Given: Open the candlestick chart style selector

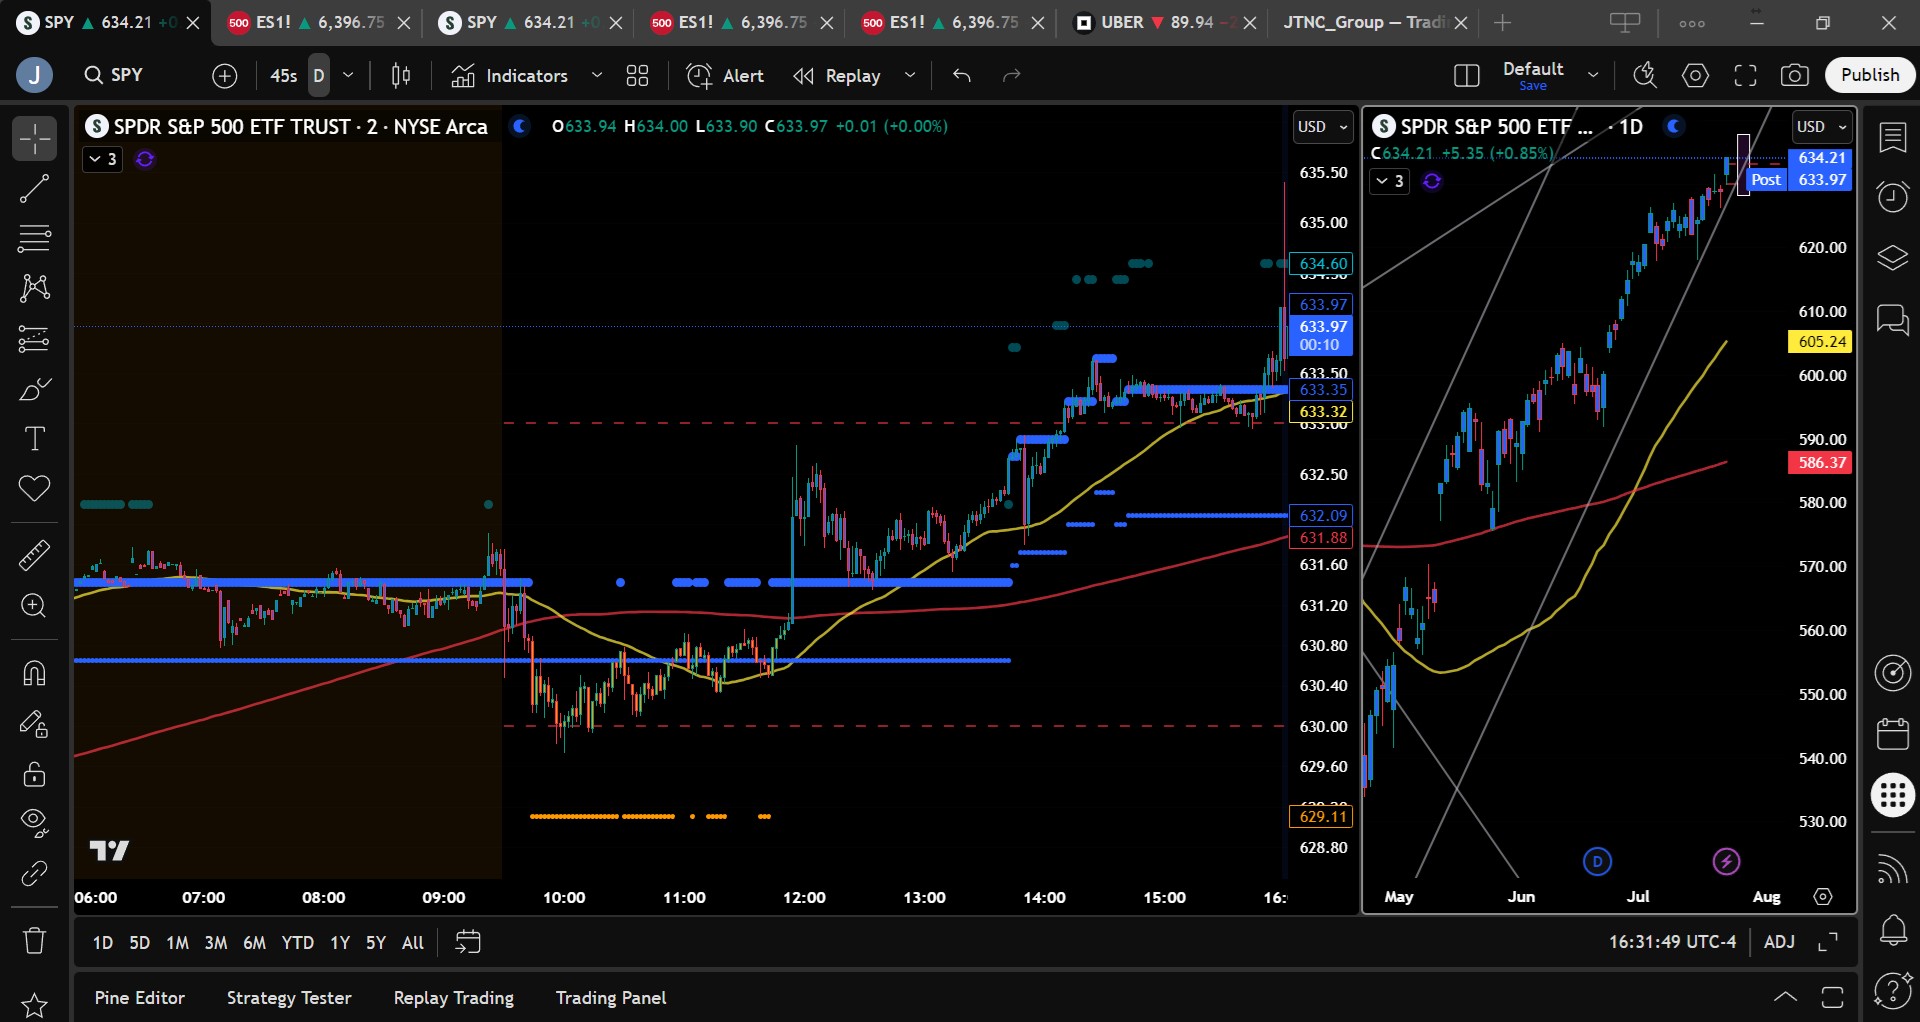Looking at the screenshot, I should tap(401, 75).
